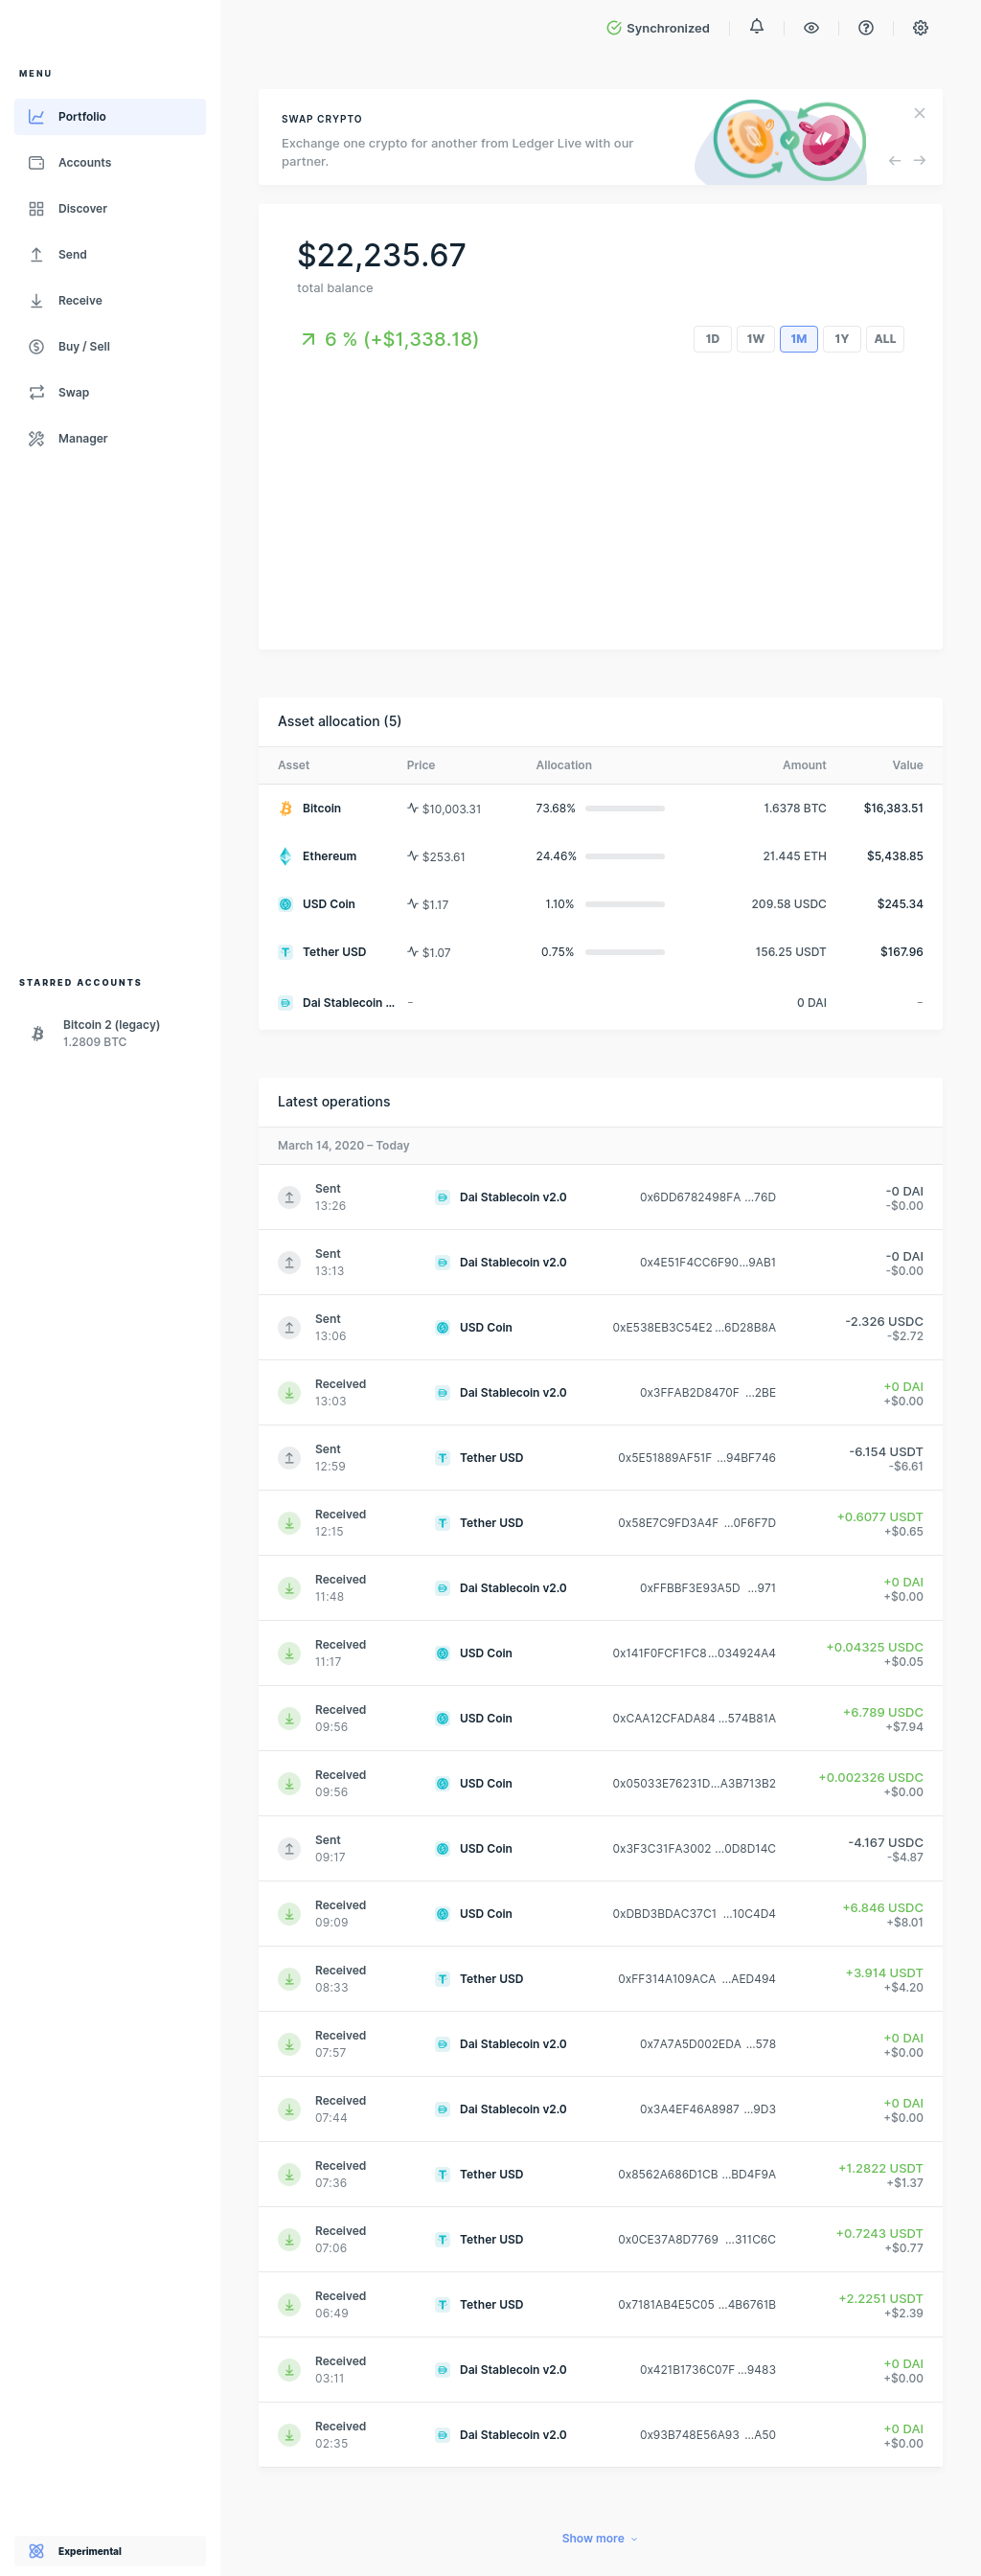Go to previous banner slide arrow

895,160
